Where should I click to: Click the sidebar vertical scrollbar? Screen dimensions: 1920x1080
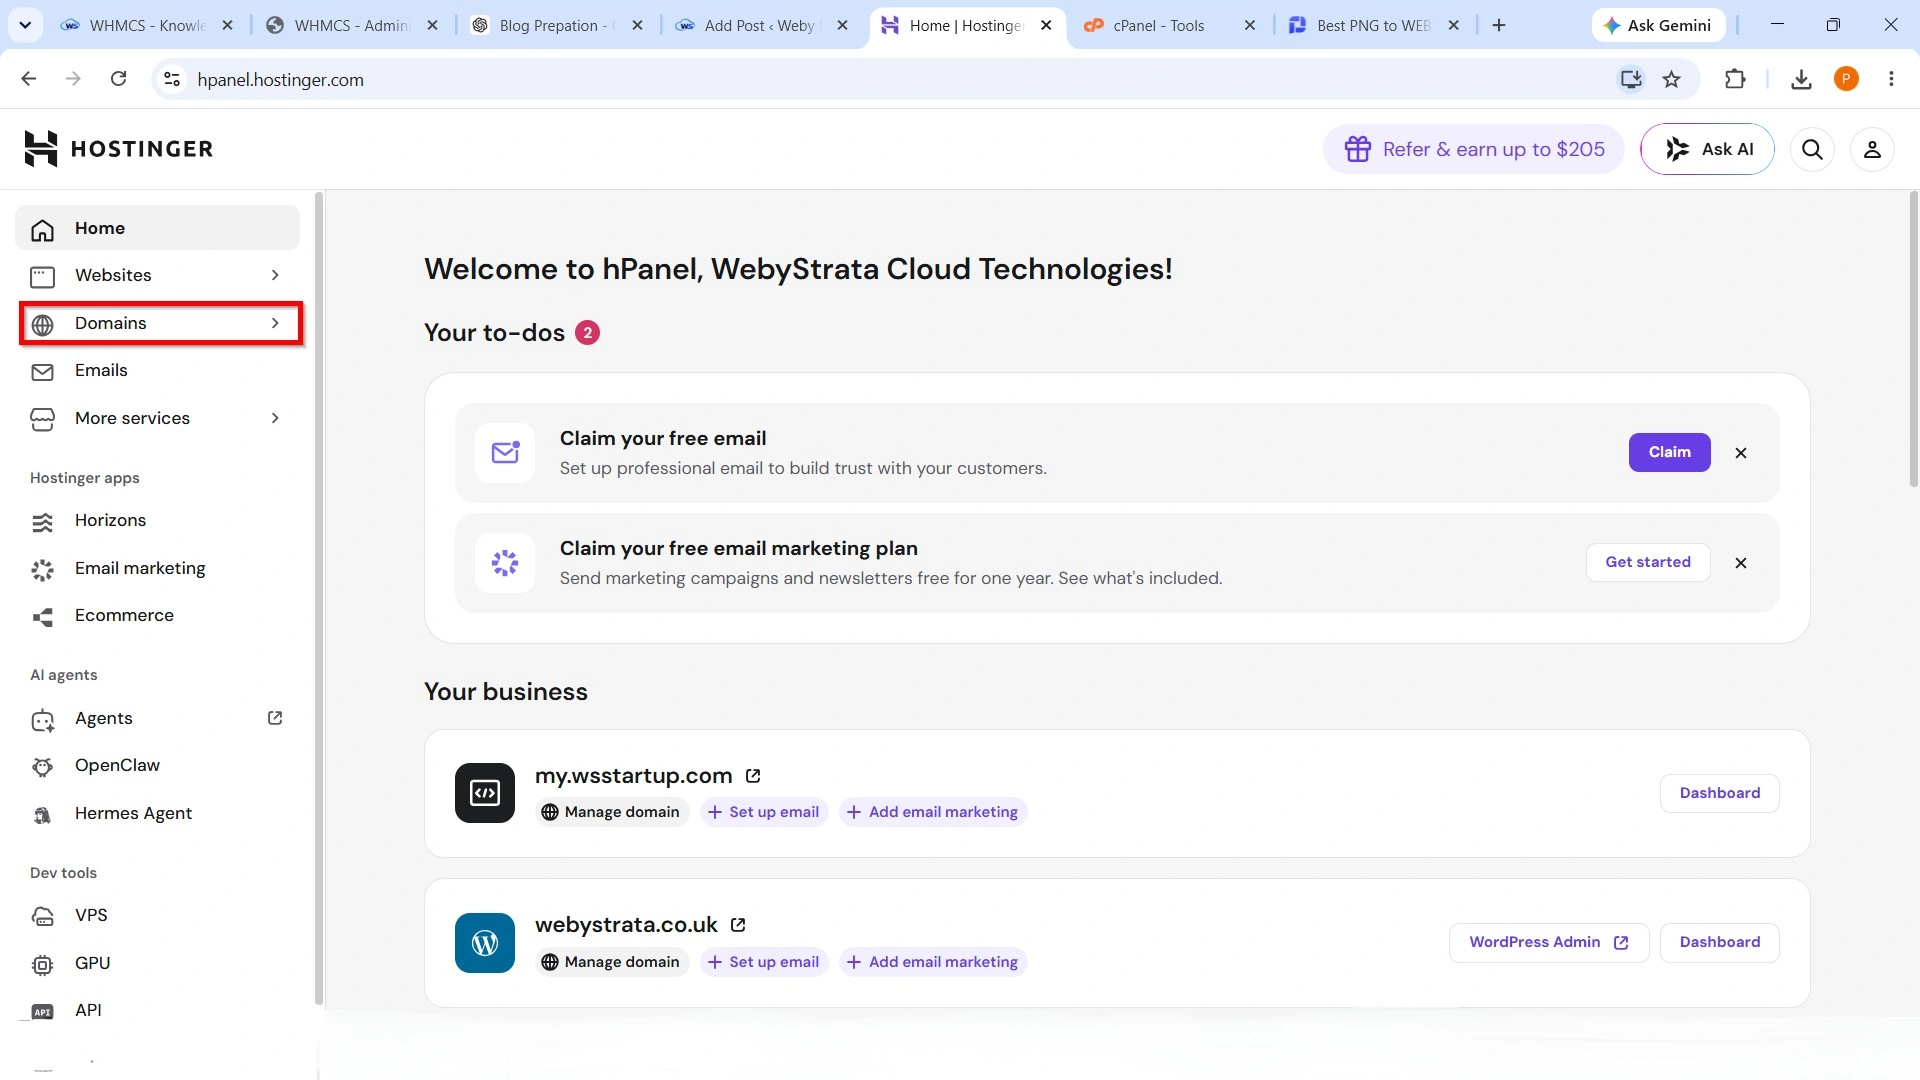319,598
